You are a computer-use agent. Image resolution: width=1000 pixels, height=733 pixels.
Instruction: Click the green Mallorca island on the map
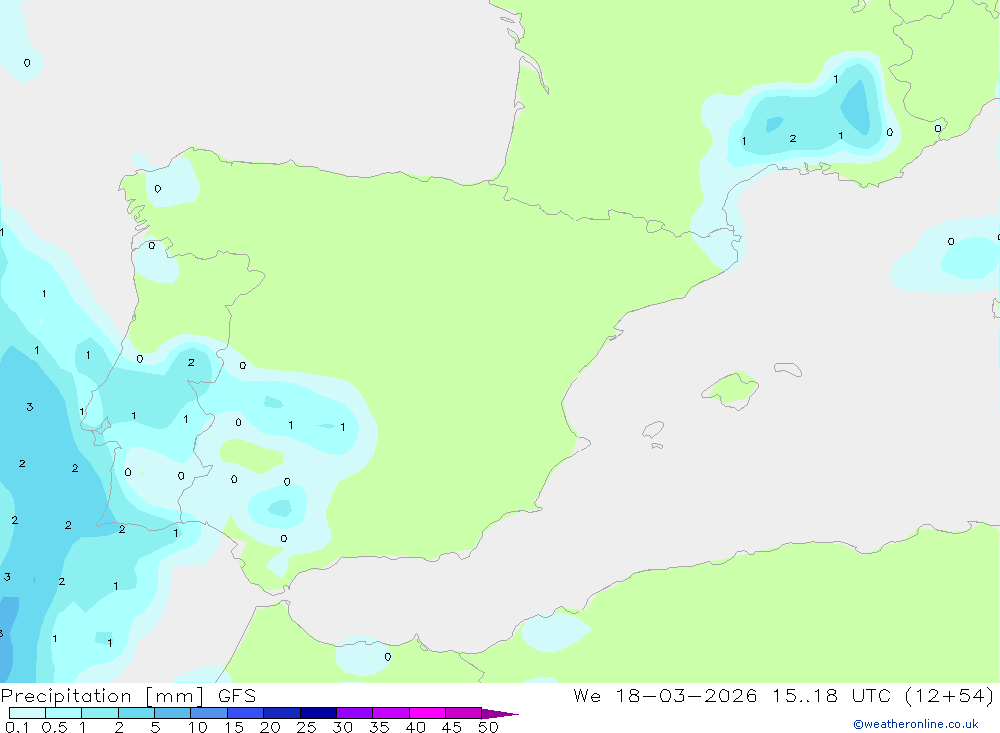(x=732, y=389)
